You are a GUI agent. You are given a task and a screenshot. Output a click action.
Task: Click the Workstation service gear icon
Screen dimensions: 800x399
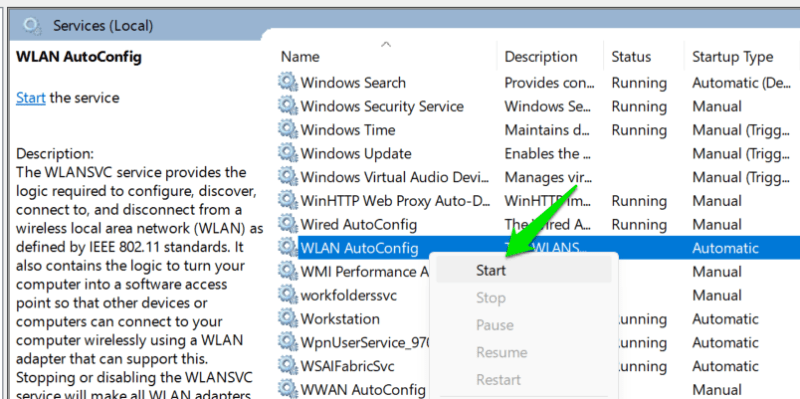(288, 319)
